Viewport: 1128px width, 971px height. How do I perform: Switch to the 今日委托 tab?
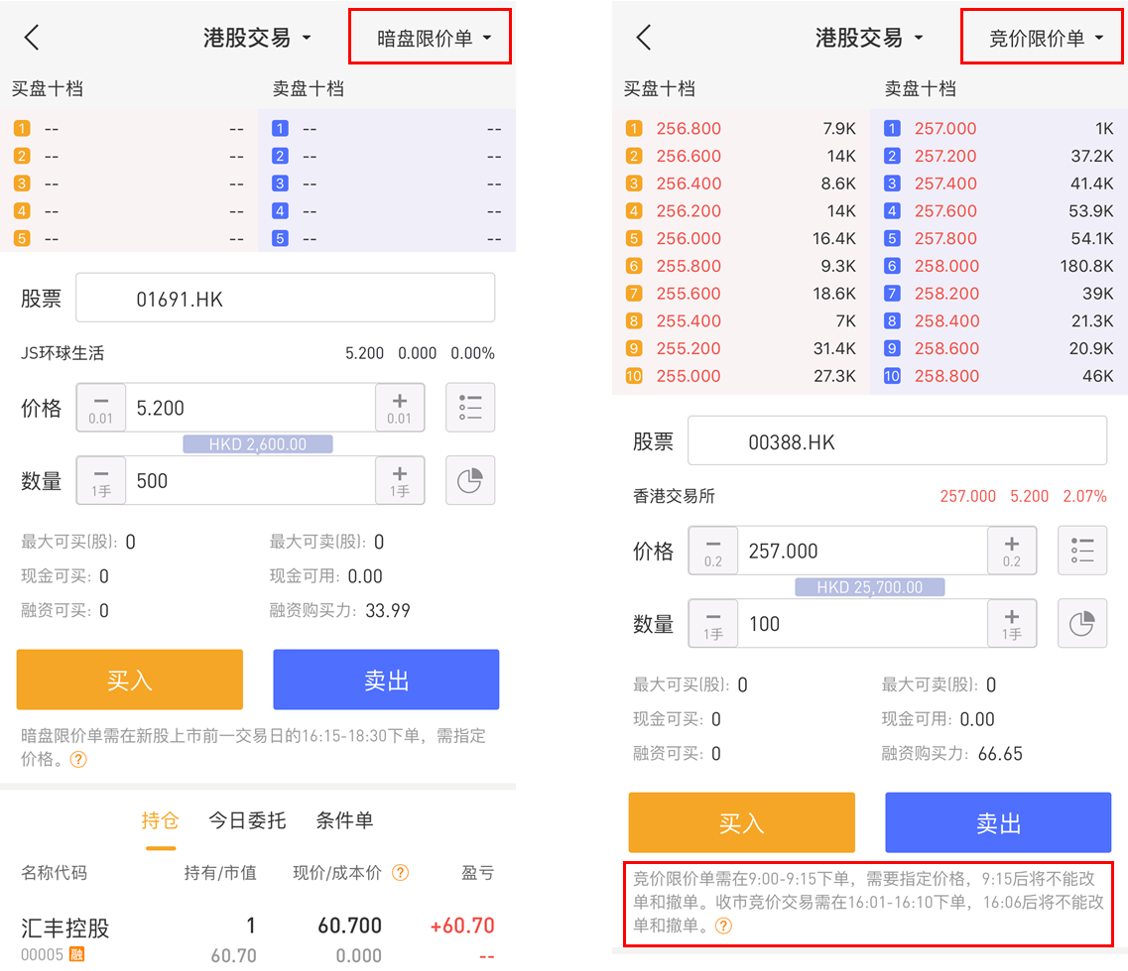[x=247, y=821]
